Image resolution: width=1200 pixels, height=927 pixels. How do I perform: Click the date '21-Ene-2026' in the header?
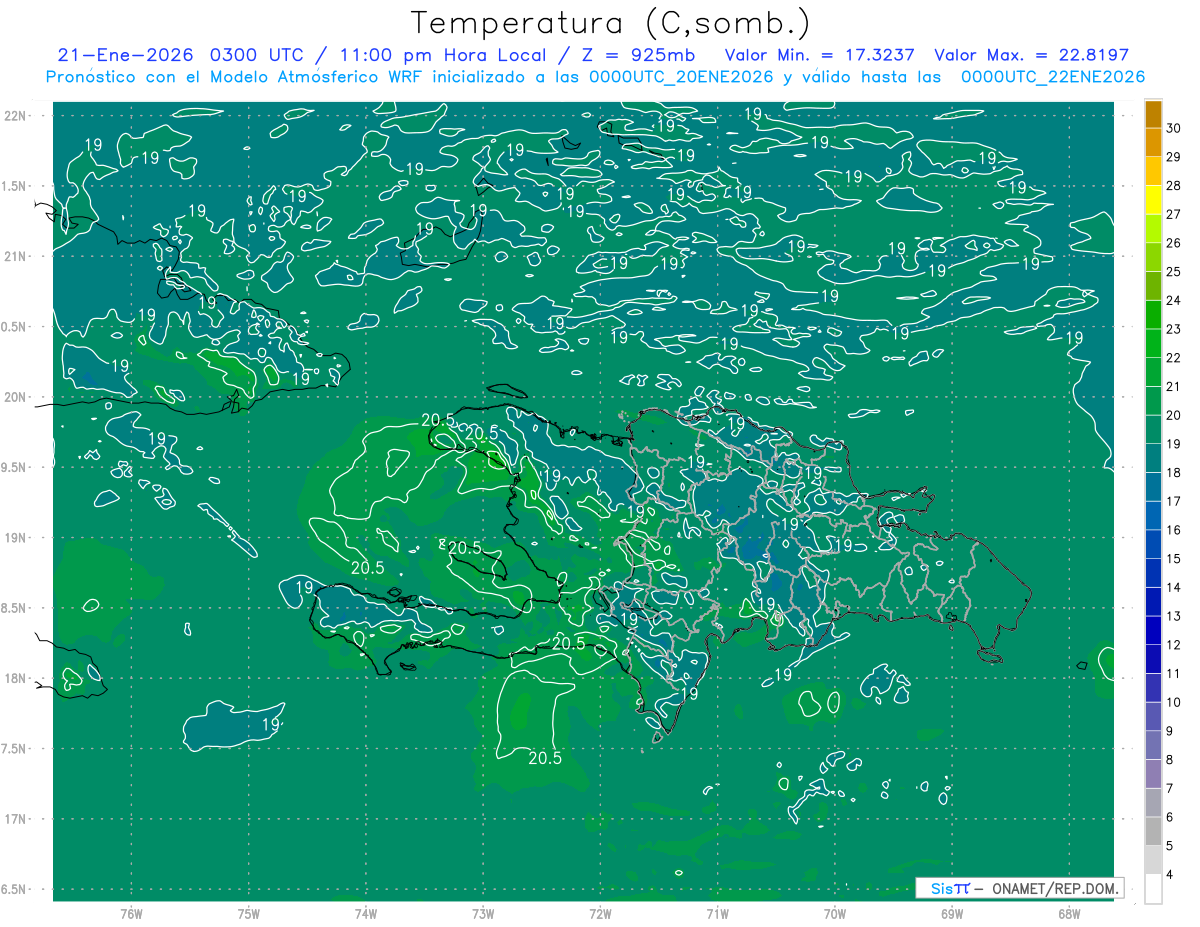[x=126, y=55]
